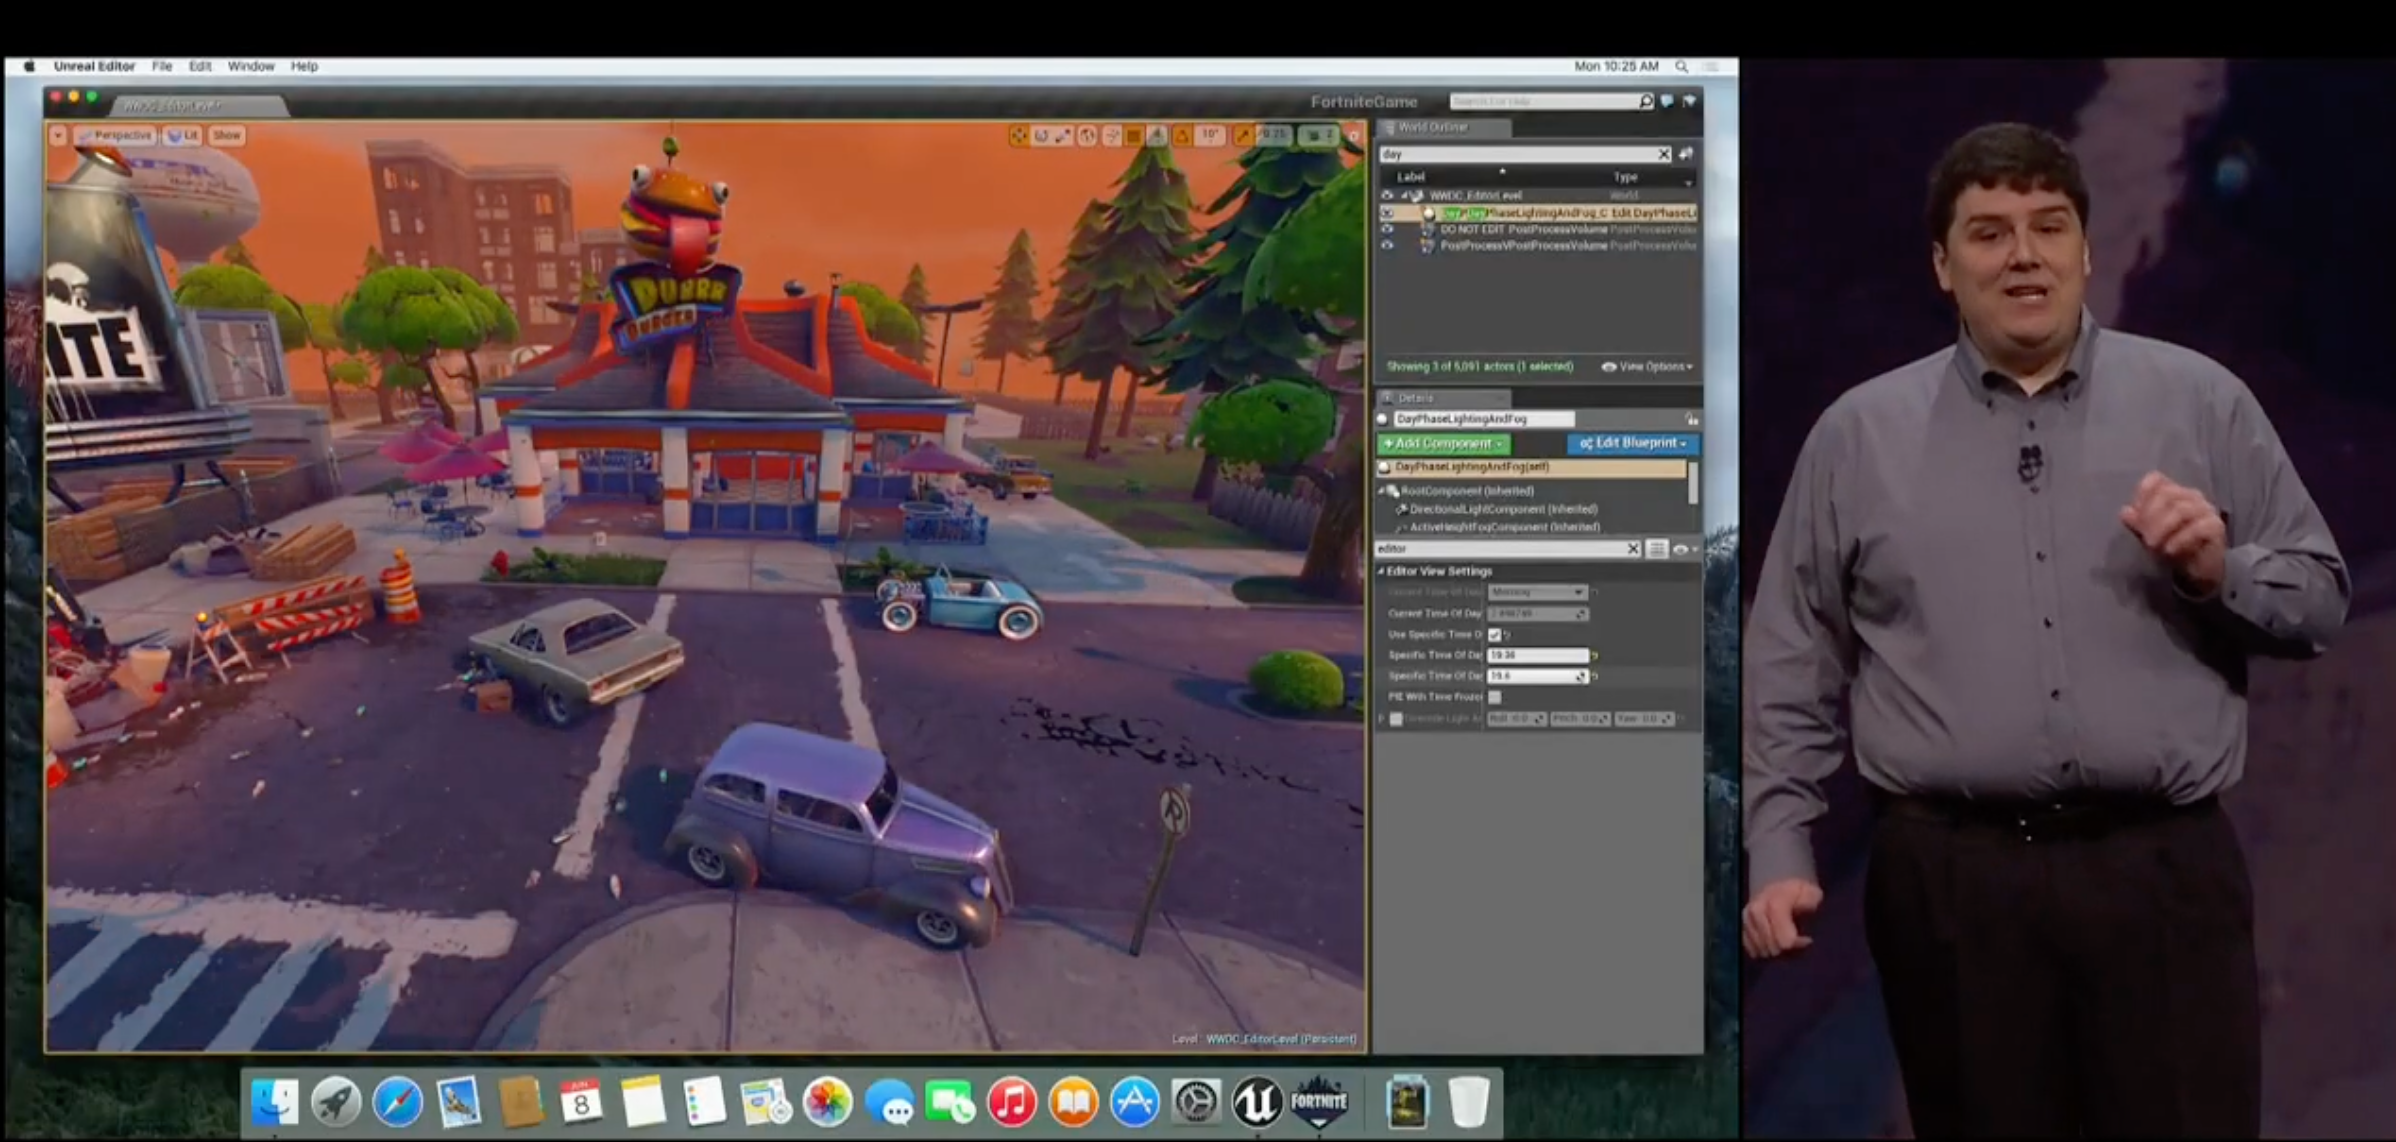Enable PIE With Time Frozen checkbox
Image resolution: width=2396 pixels, height=1142 pixels.
pos(1495,697)
